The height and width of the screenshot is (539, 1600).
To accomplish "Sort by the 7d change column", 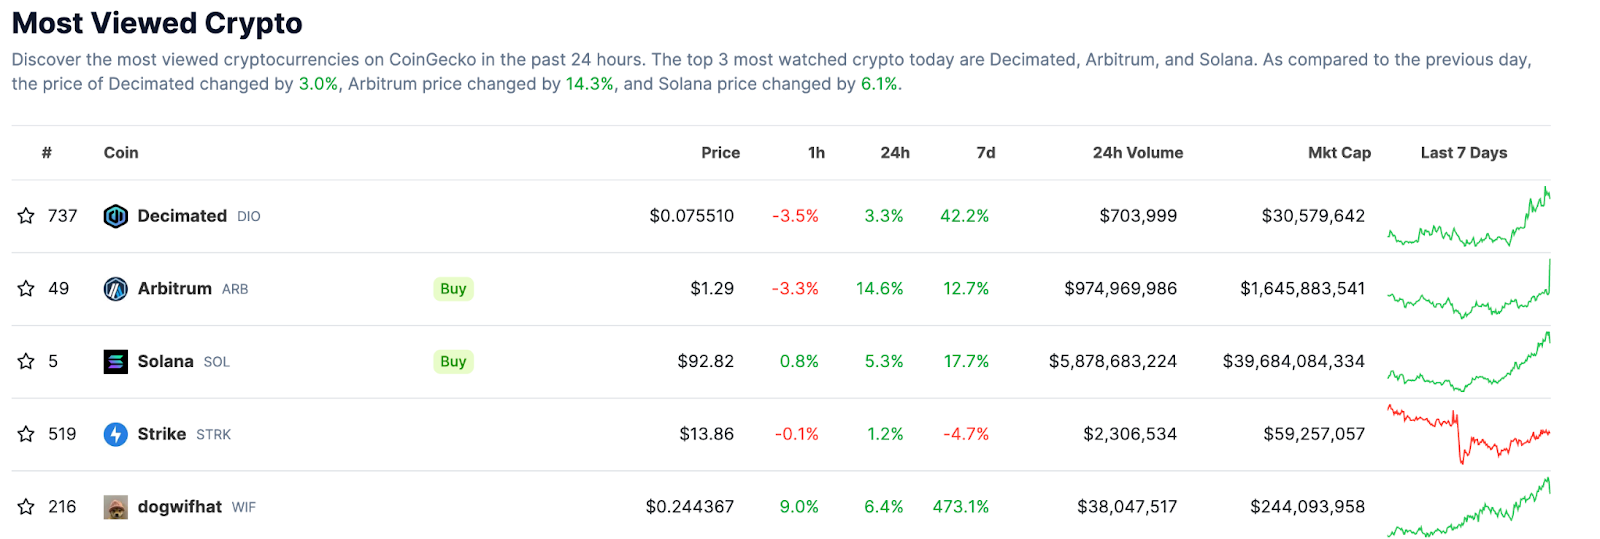I will (x=985, y=153).
